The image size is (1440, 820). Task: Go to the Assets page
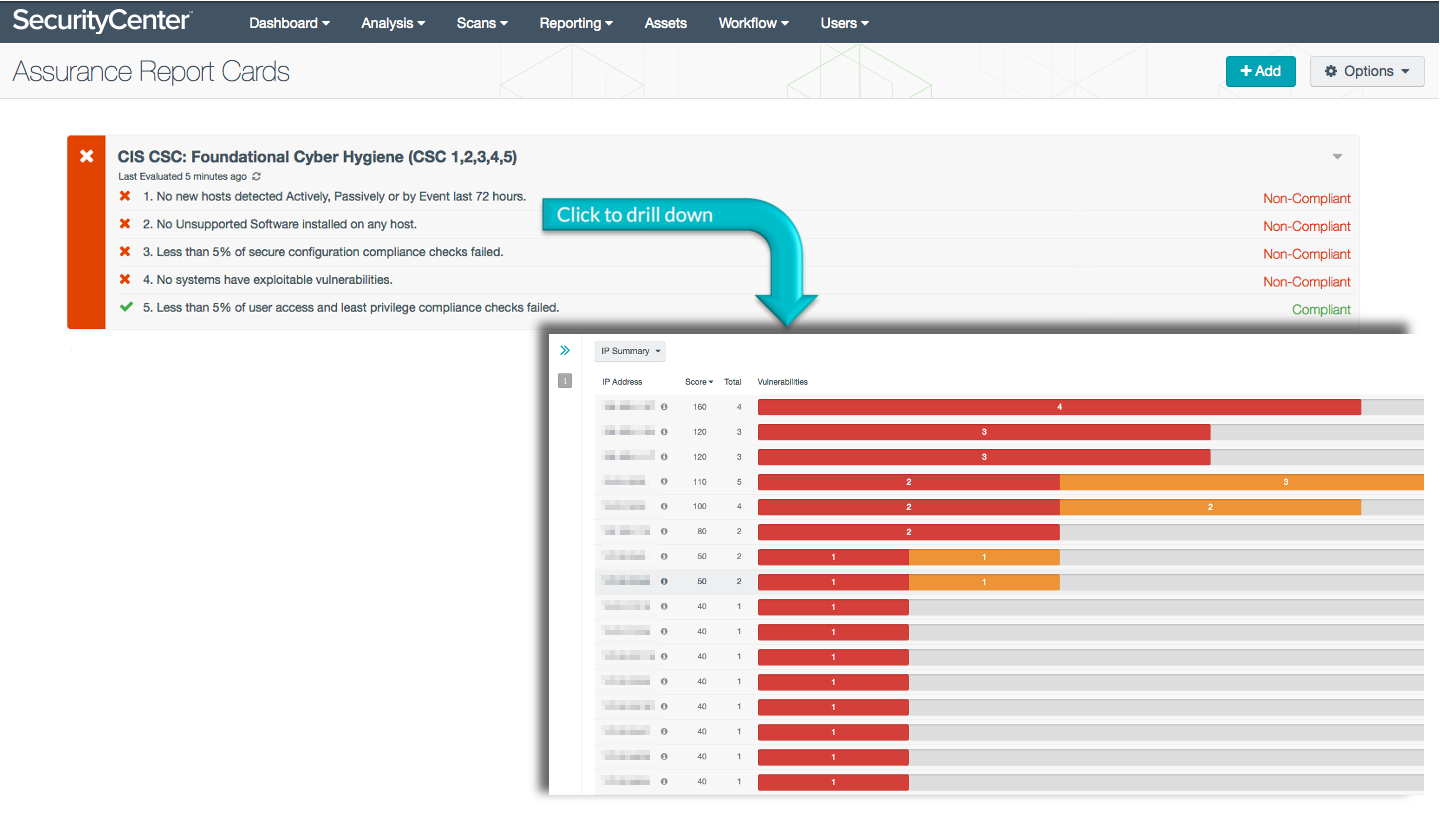666,23
